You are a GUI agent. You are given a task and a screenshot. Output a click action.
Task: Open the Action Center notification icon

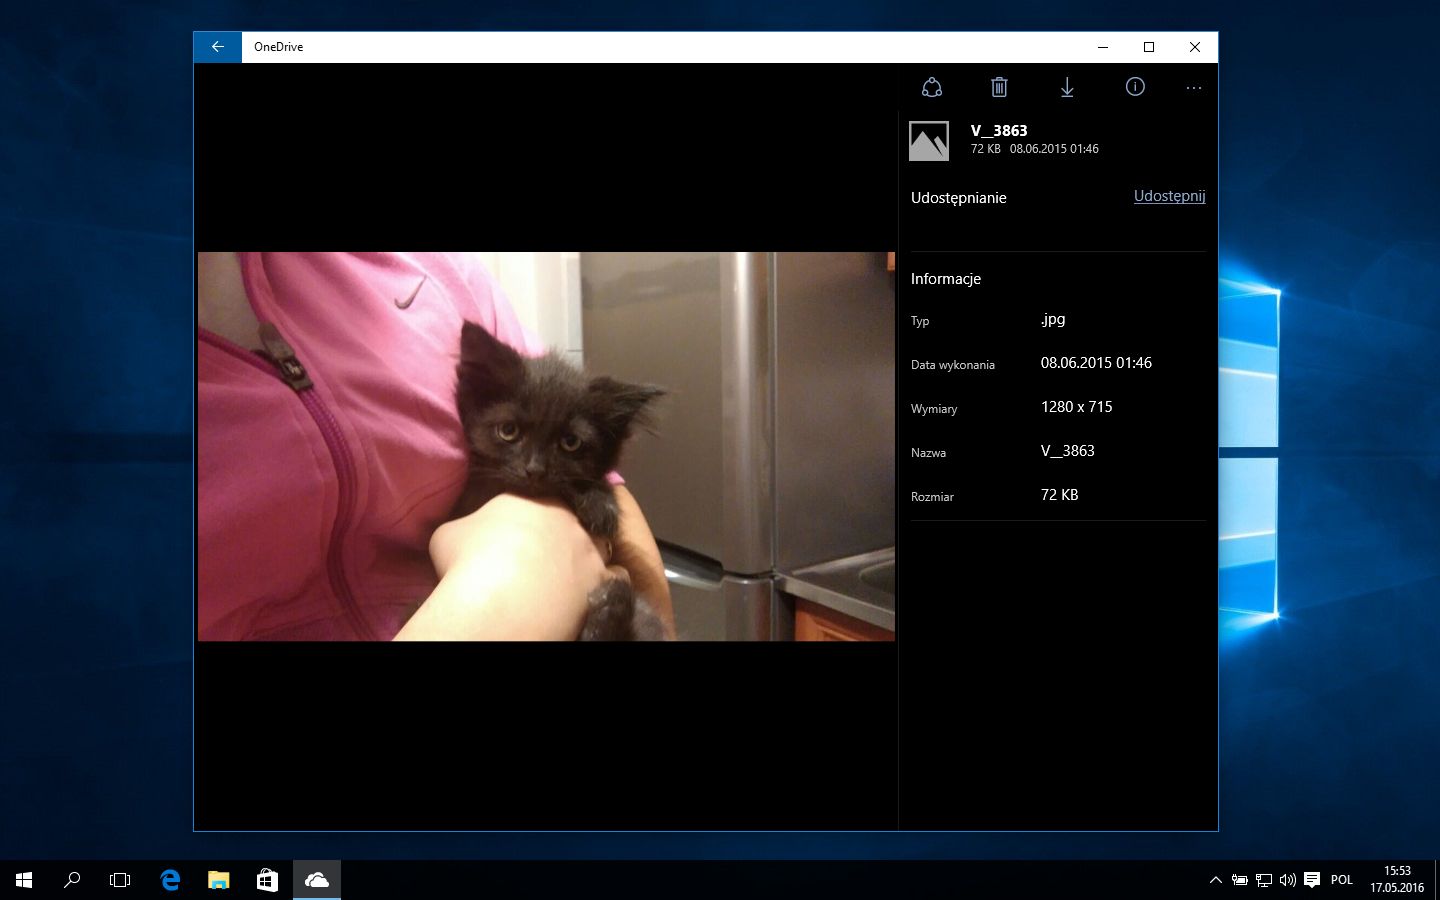pyautogui.click(x=1312, y=880)
